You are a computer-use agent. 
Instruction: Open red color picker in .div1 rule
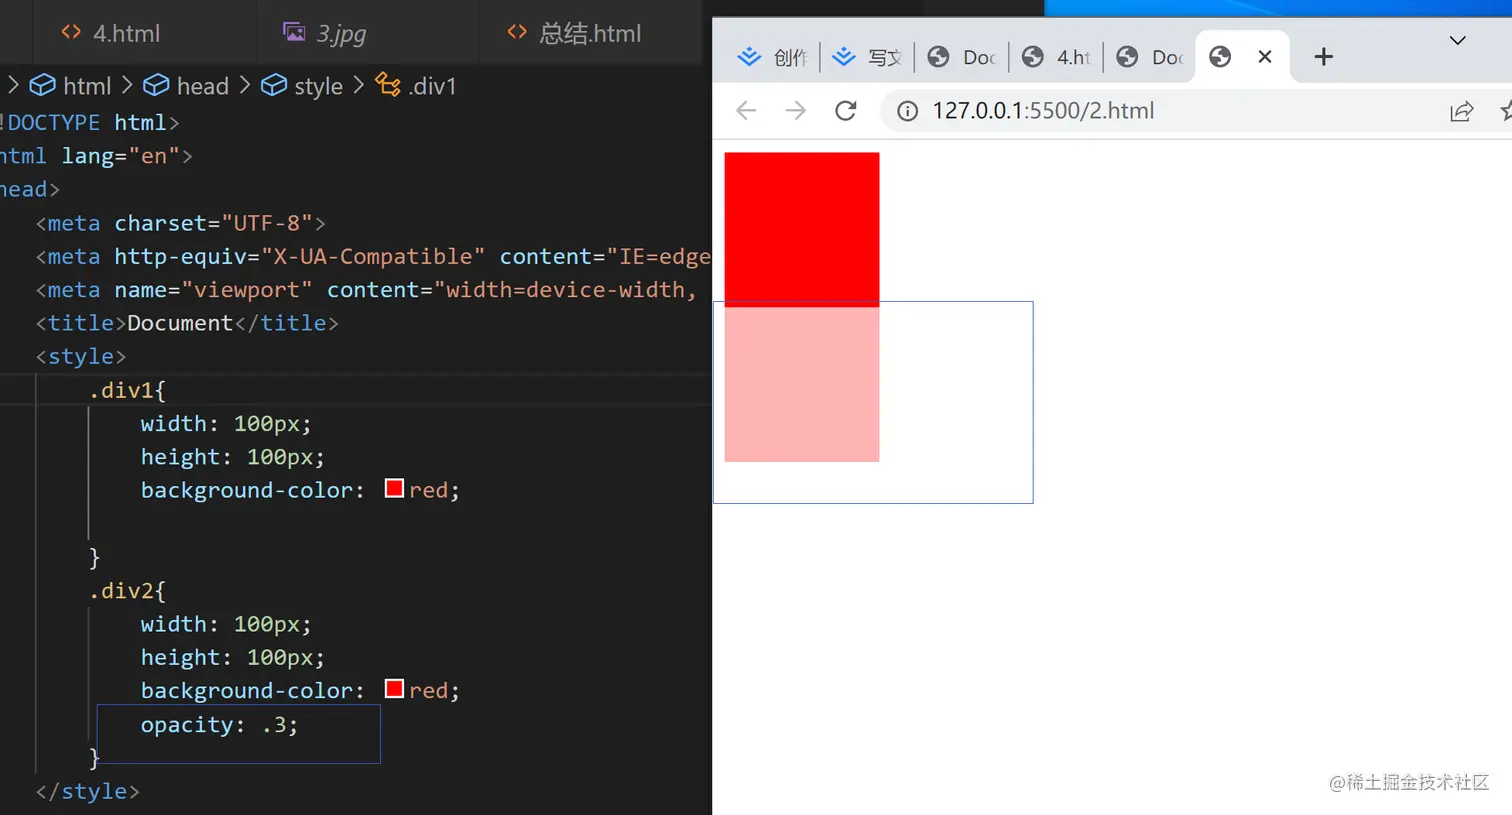(394, 488)
